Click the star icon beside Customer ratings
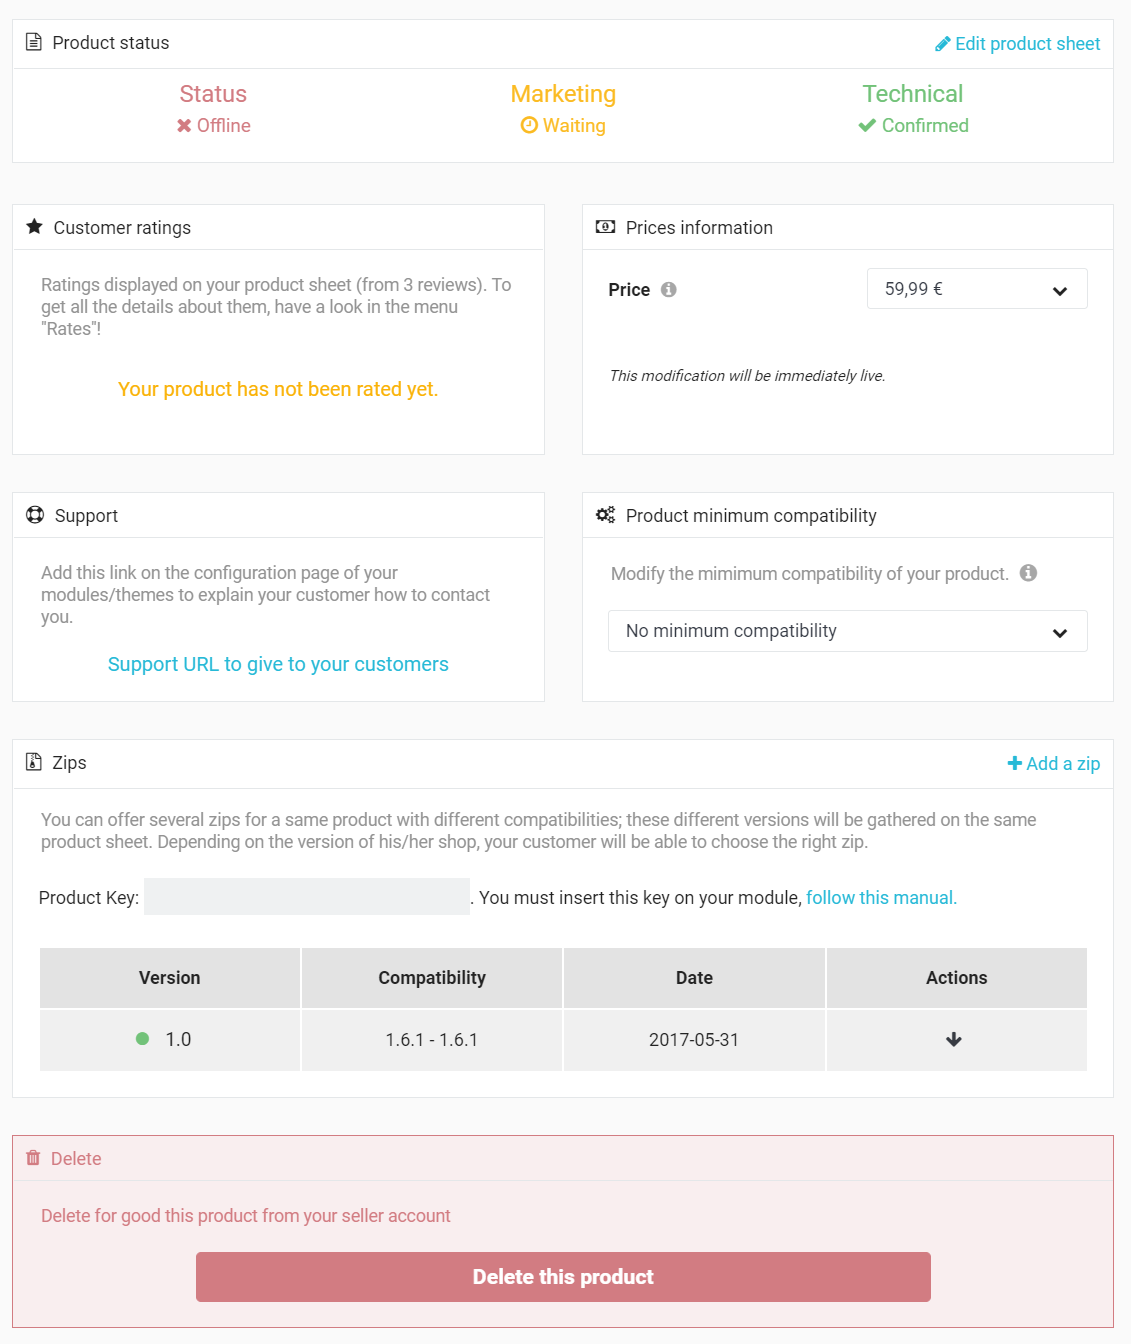1131x1344 pixels. [x=34, y=227]
